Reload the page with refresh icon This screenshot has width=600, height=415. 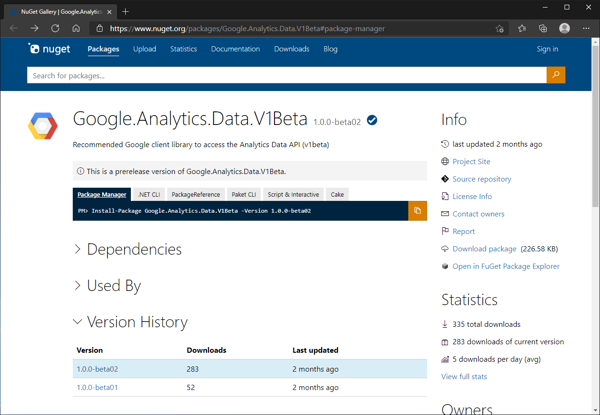click(55, 28)
